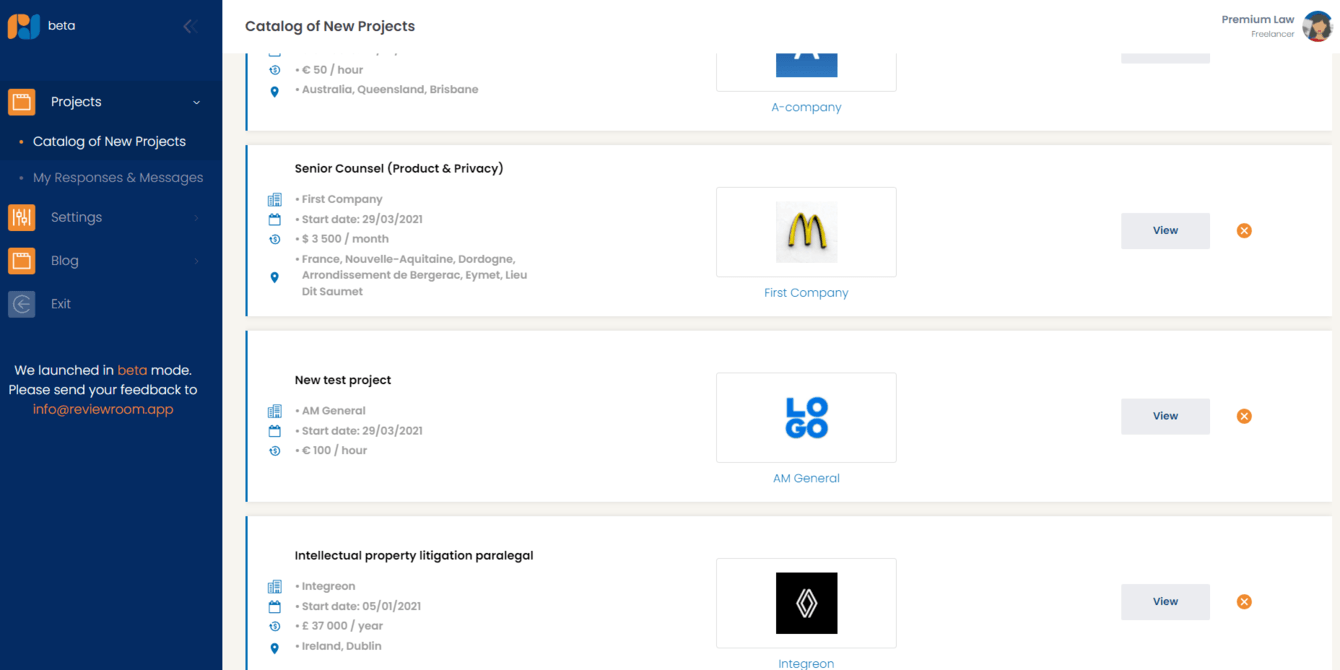Collapse the Projects menu chevron

pyautogui.click(x=196, y=102)
